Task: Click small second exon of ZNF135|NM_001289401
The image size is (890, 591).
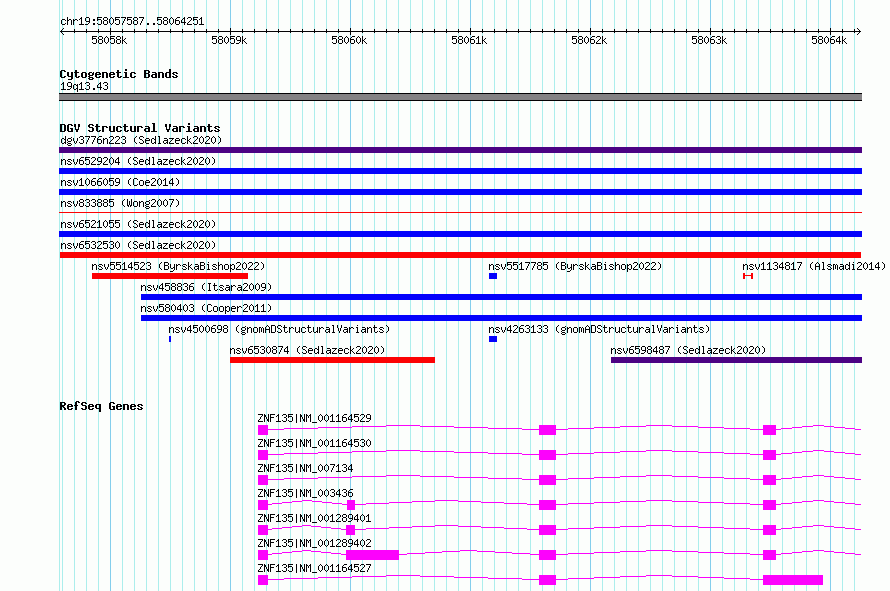Action: coord(350,530)
